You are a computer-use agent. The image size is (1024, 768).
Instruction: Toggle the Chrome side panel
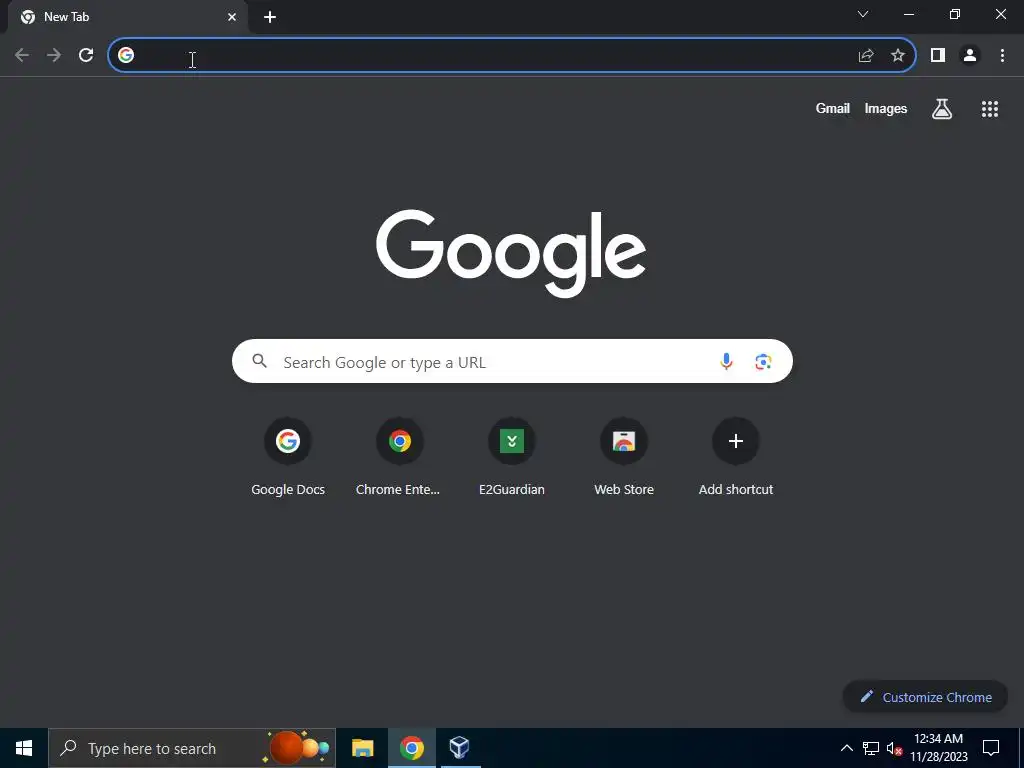click(938, 56)
